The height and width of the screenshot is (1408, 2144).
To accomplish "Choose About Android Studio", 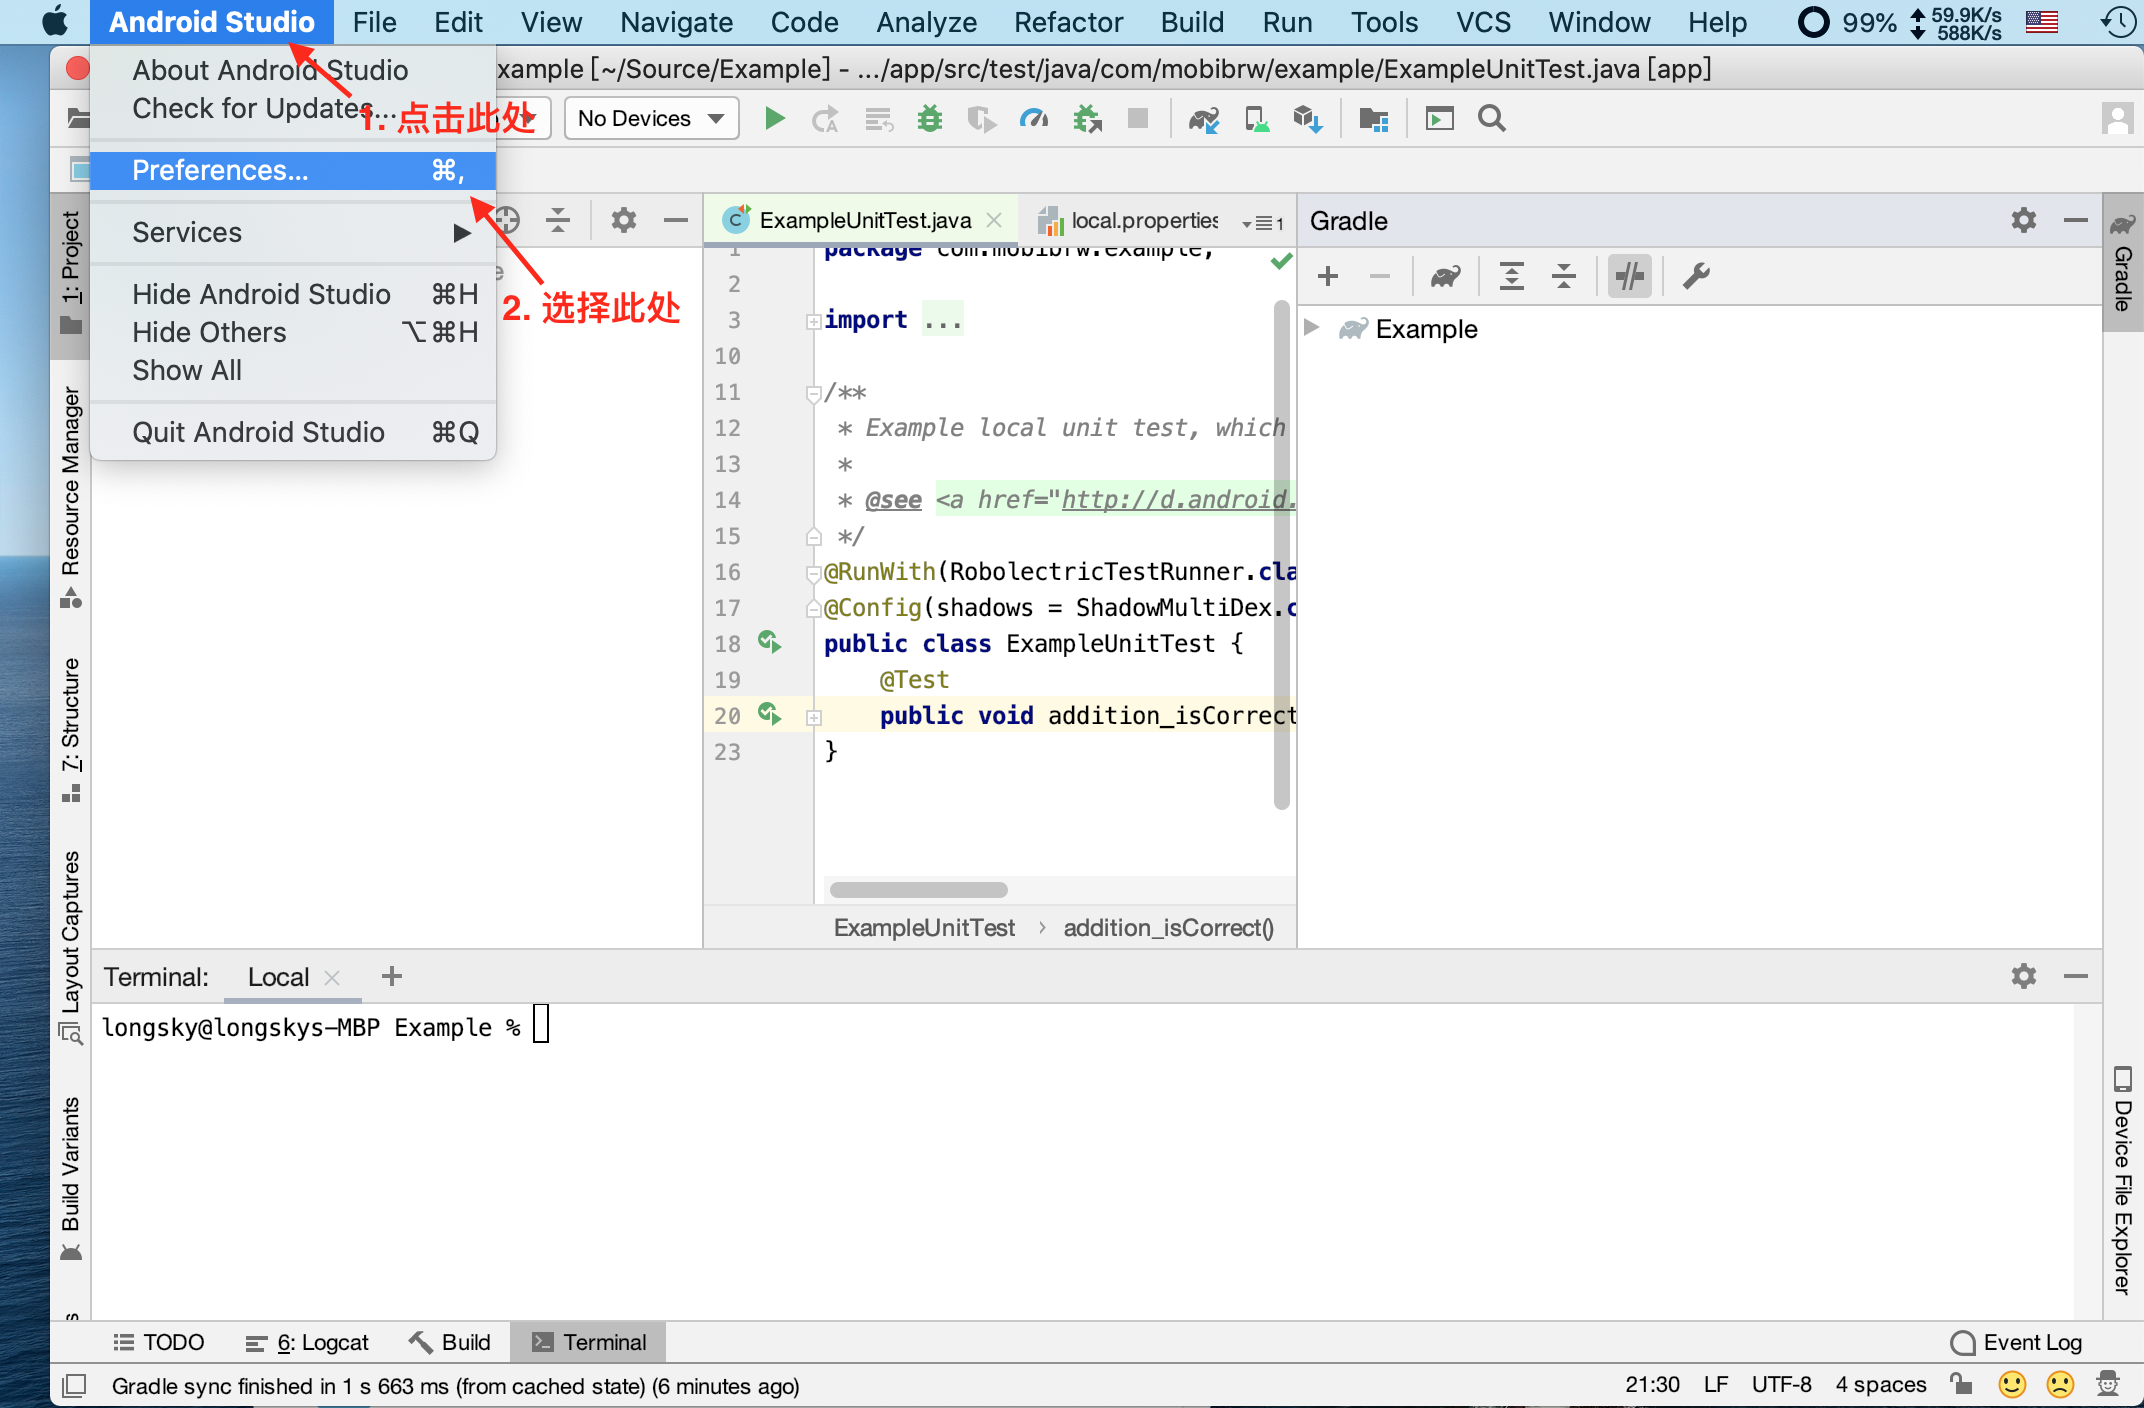I will [x=270, y=70].
